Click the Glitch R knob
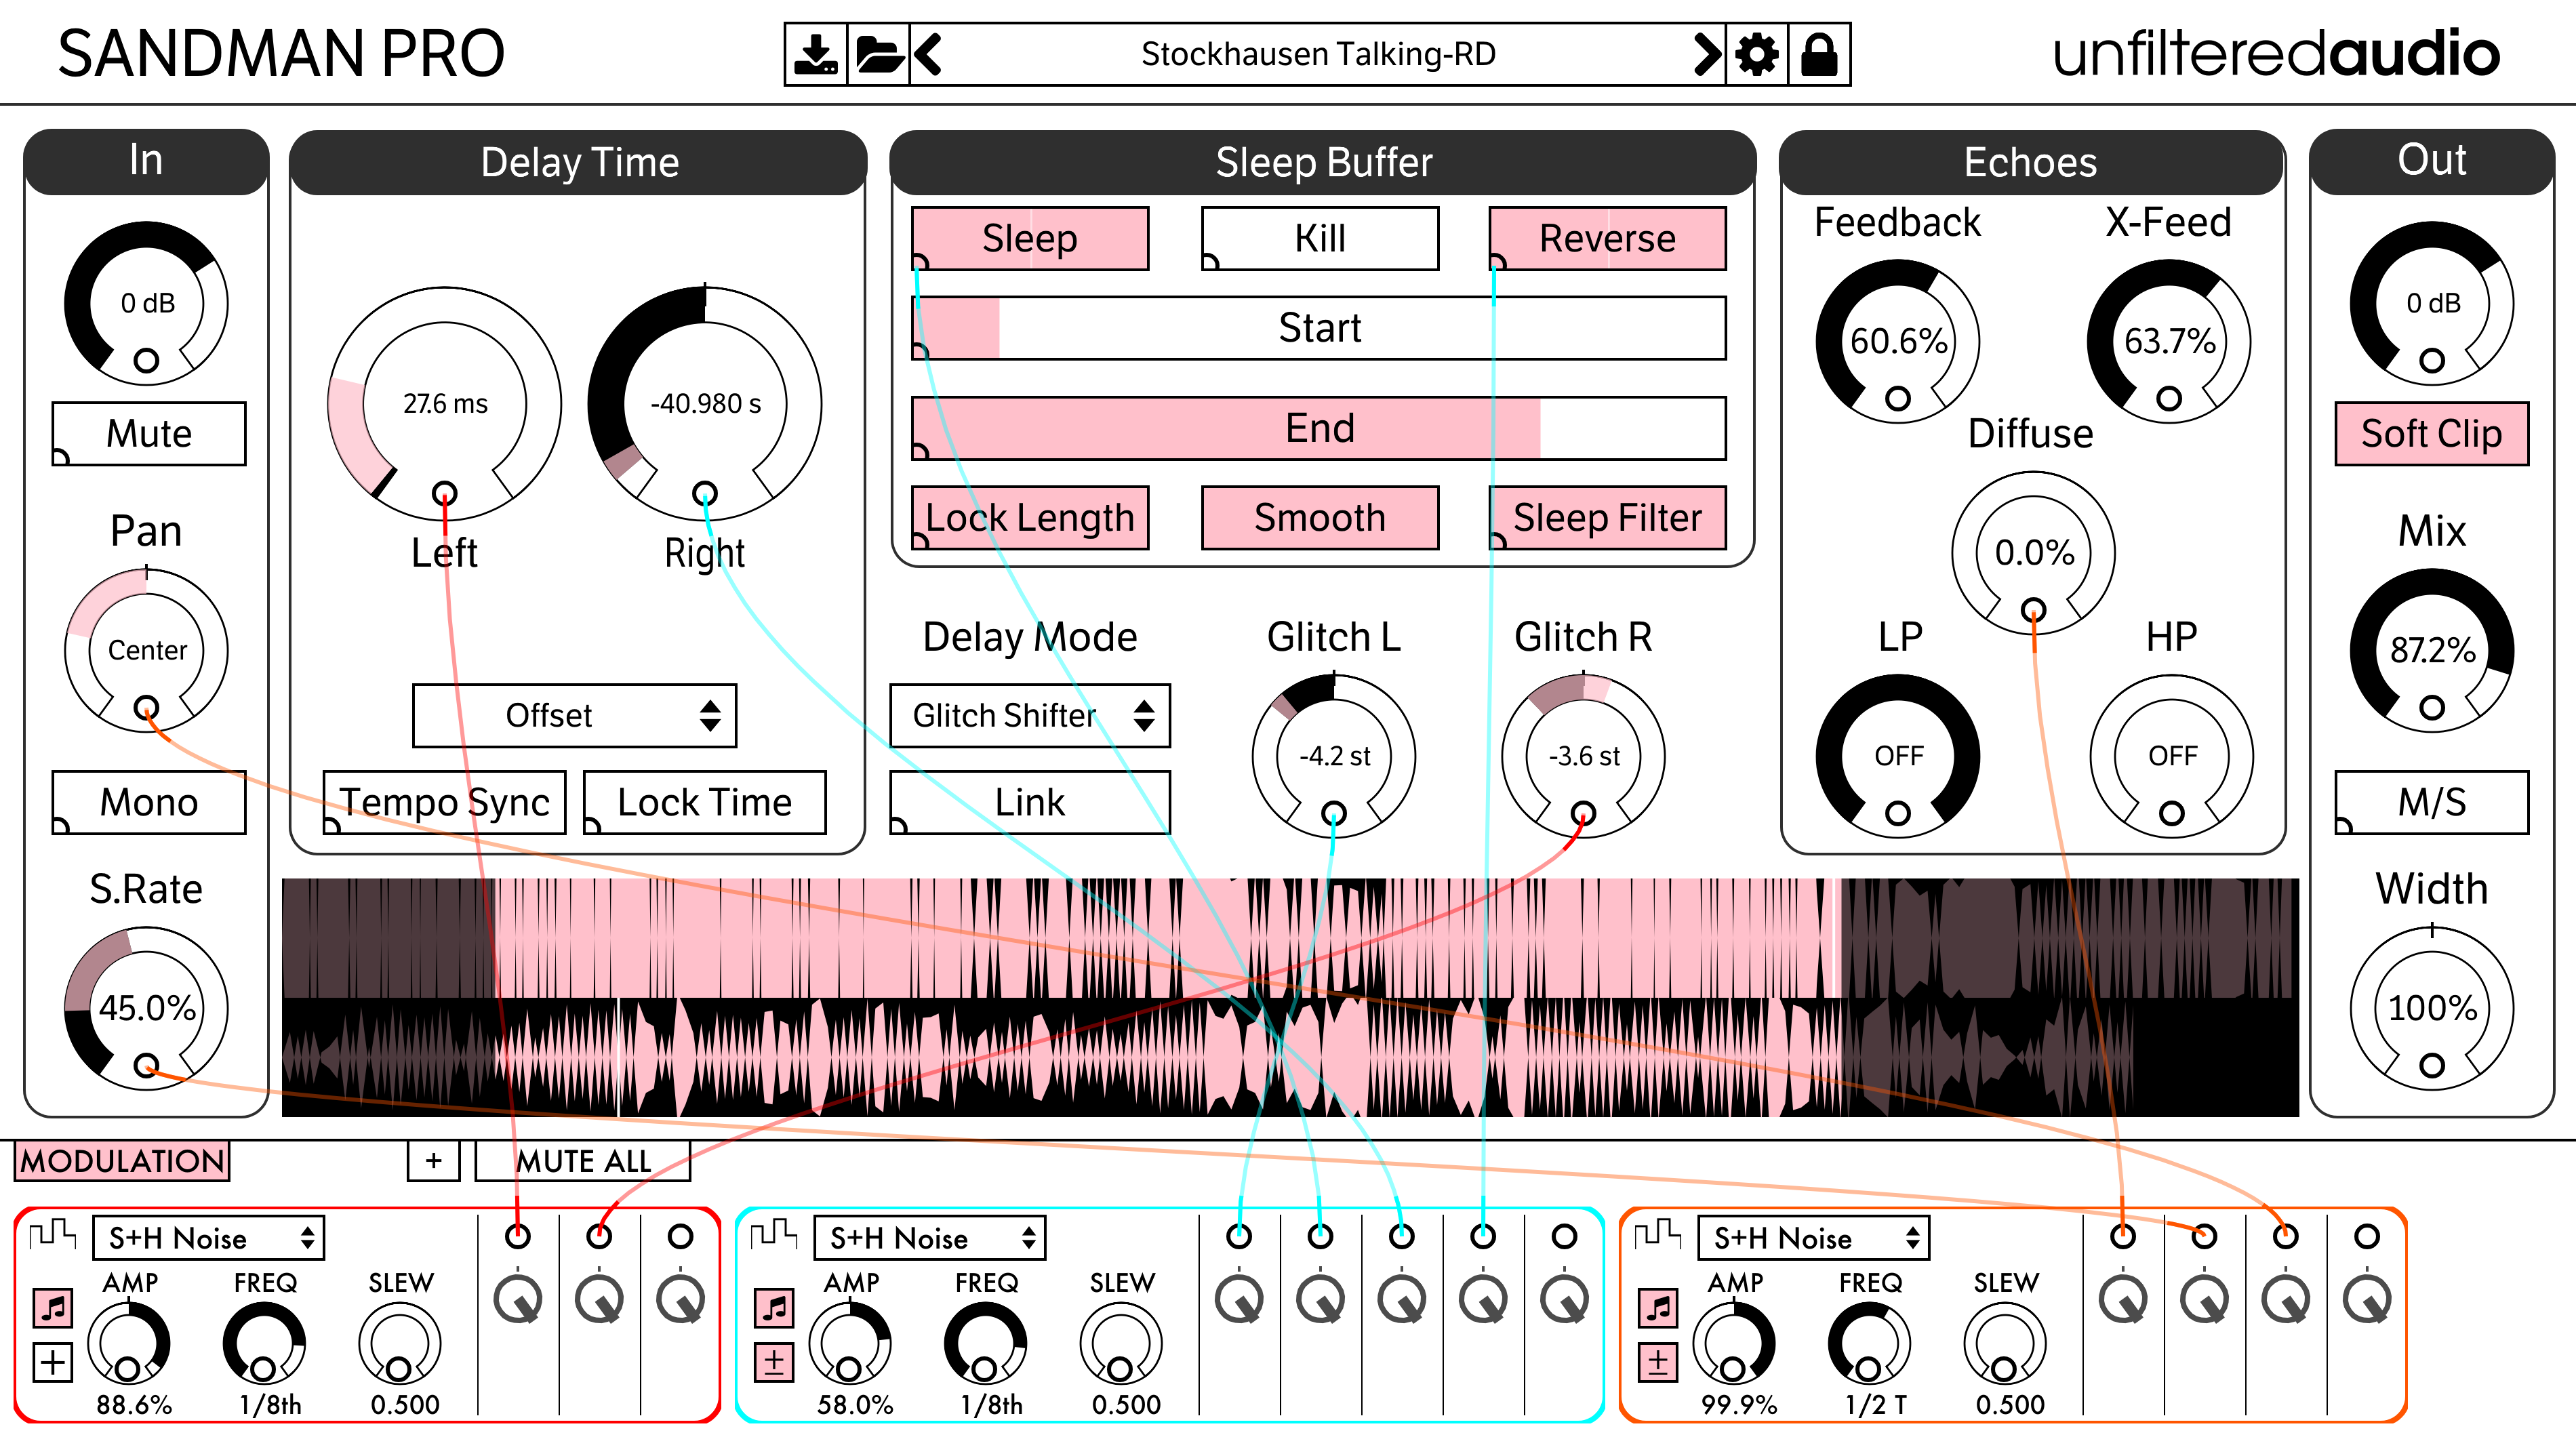The height and width of the screenshot is (1456, 2576). click(x=1583, y=756)
